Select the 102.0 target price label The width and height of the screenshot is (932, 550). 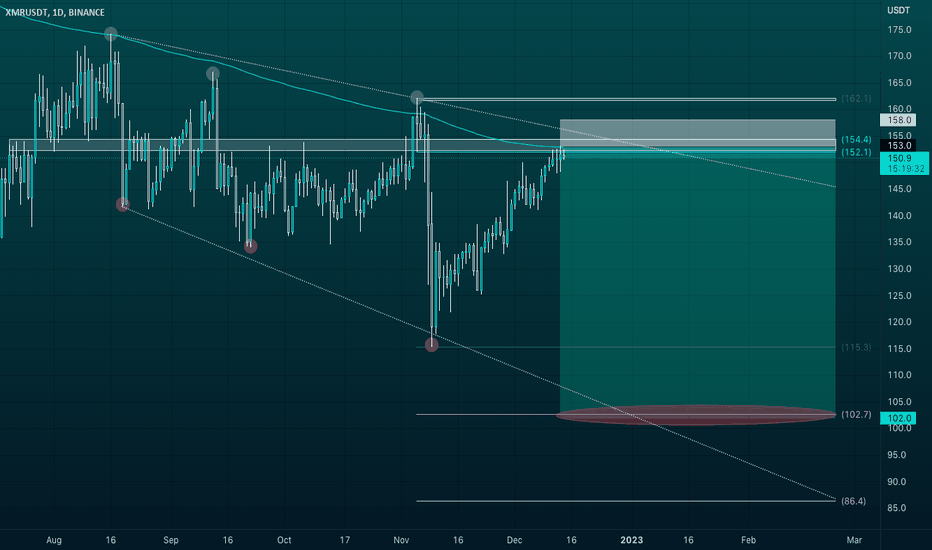pyautogui.click(x=899, y=419)
